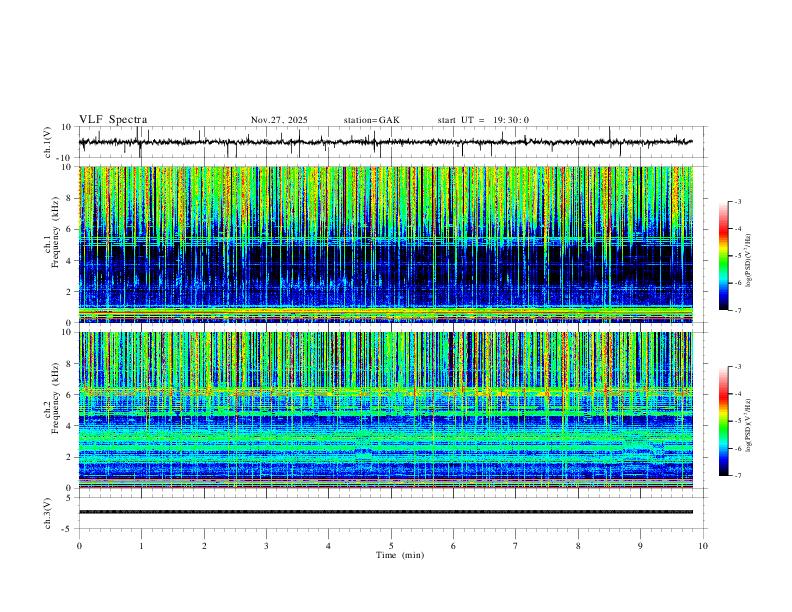792x612 pixels.
Task: Click the ch.3 flat black voltage trace
Action: tap(386, 512)
